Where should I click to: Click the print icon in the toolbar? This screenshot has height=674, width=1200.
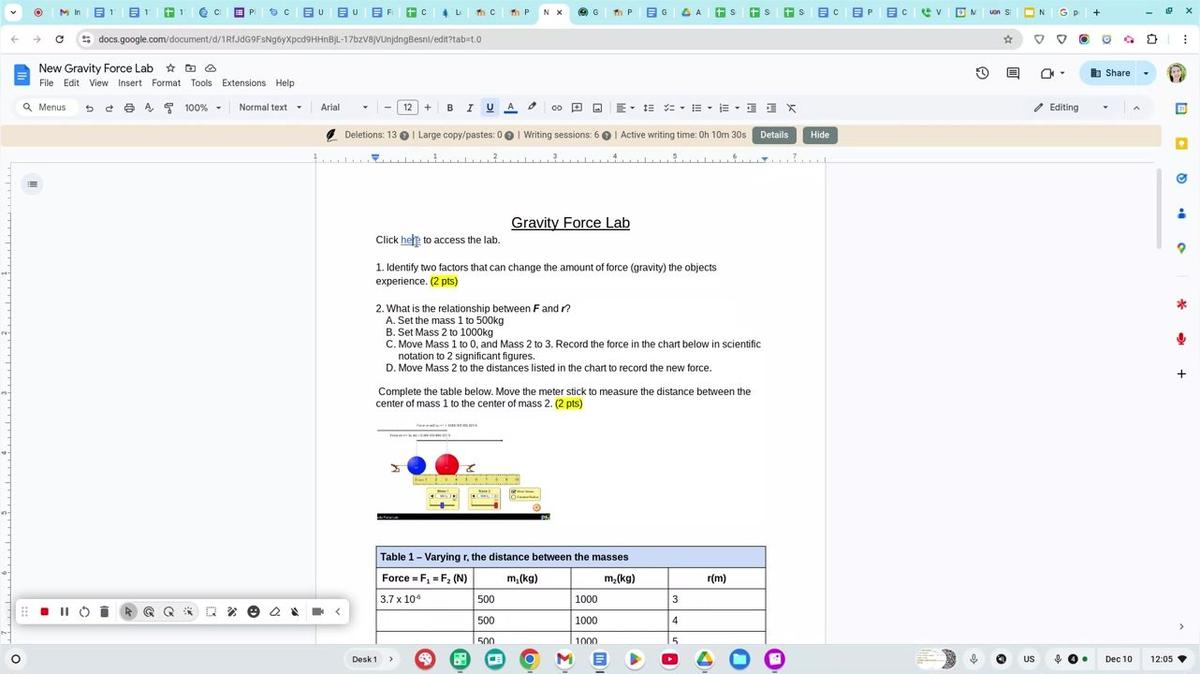(129, 108)
